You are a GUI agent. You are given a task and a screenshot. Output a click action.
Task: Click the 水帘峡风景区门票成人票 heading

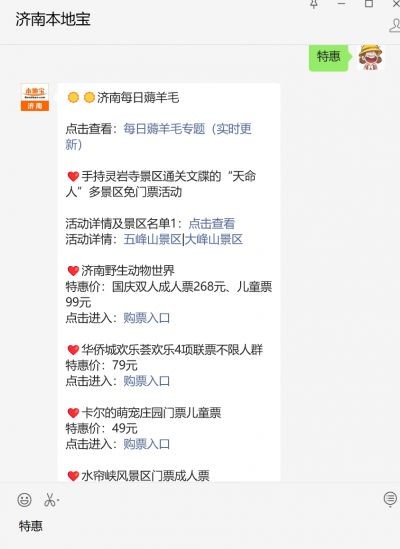point(145,475)
